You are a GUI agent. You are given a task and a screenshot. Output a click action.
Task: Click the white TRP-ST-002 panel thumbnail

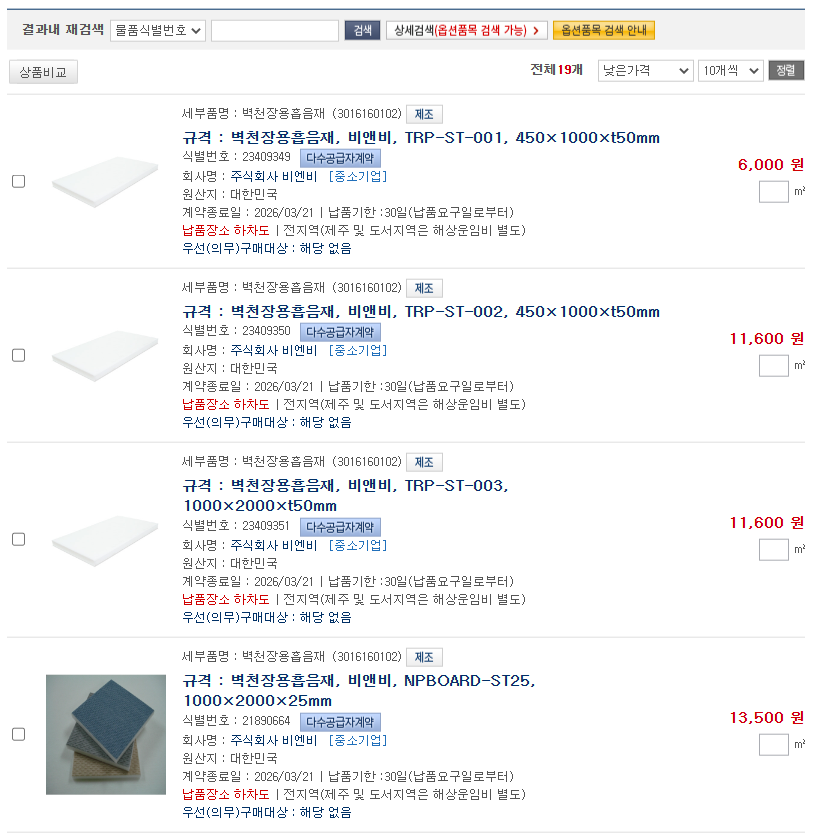[105, 356]
